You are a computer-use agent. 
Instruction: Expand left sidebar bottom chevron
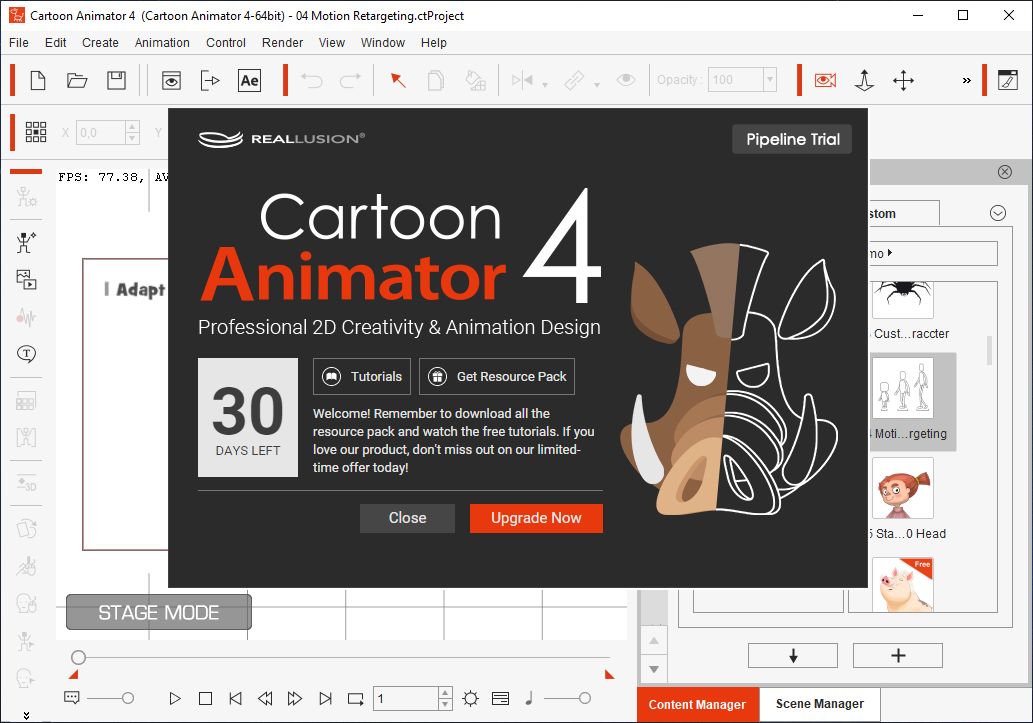[x=26, y=715]
